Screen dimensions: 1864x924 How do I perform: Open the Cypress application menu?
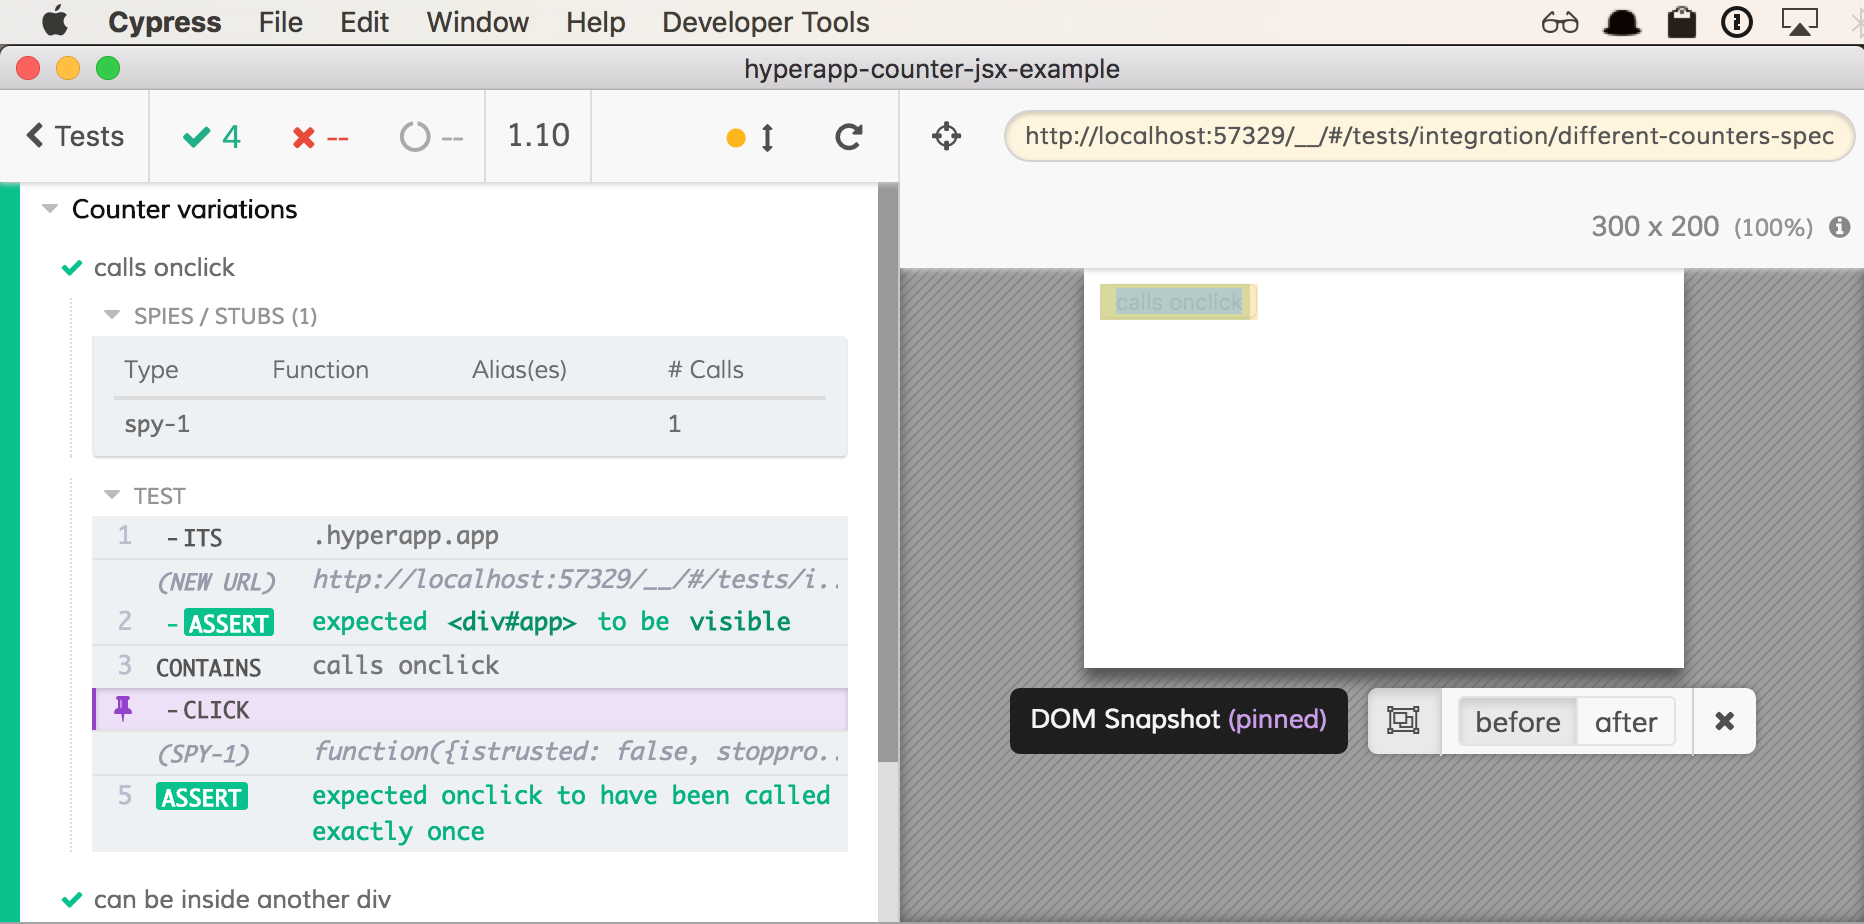(165, 22)
